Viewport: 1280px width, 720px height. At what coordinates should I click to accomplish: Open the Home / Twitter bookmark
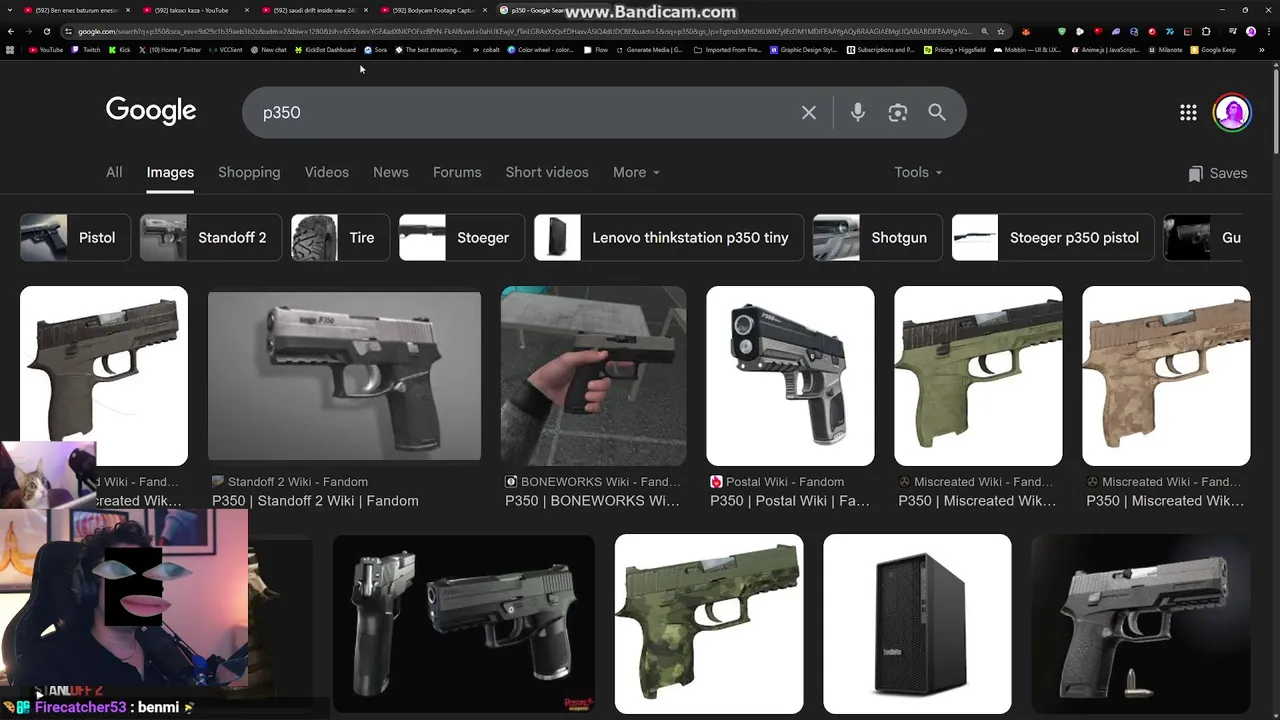click(x=170, y=49)
